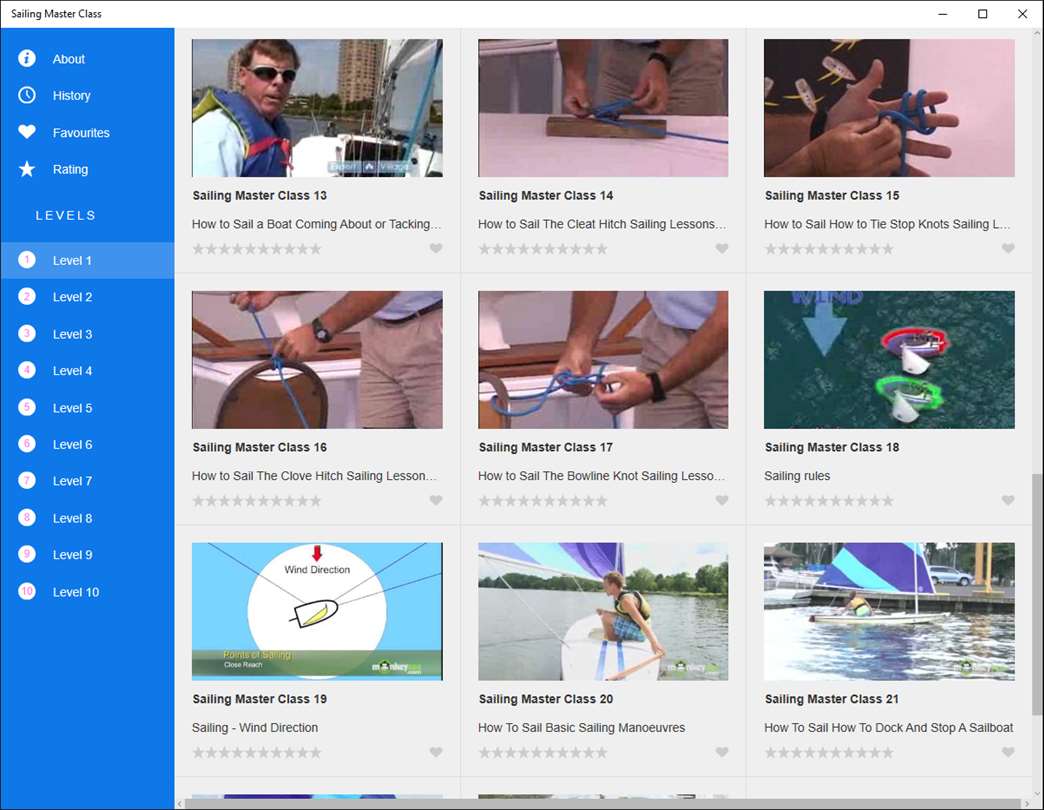
Task: Select Level 3 label in sidebar
Action: tap(73, 334)
